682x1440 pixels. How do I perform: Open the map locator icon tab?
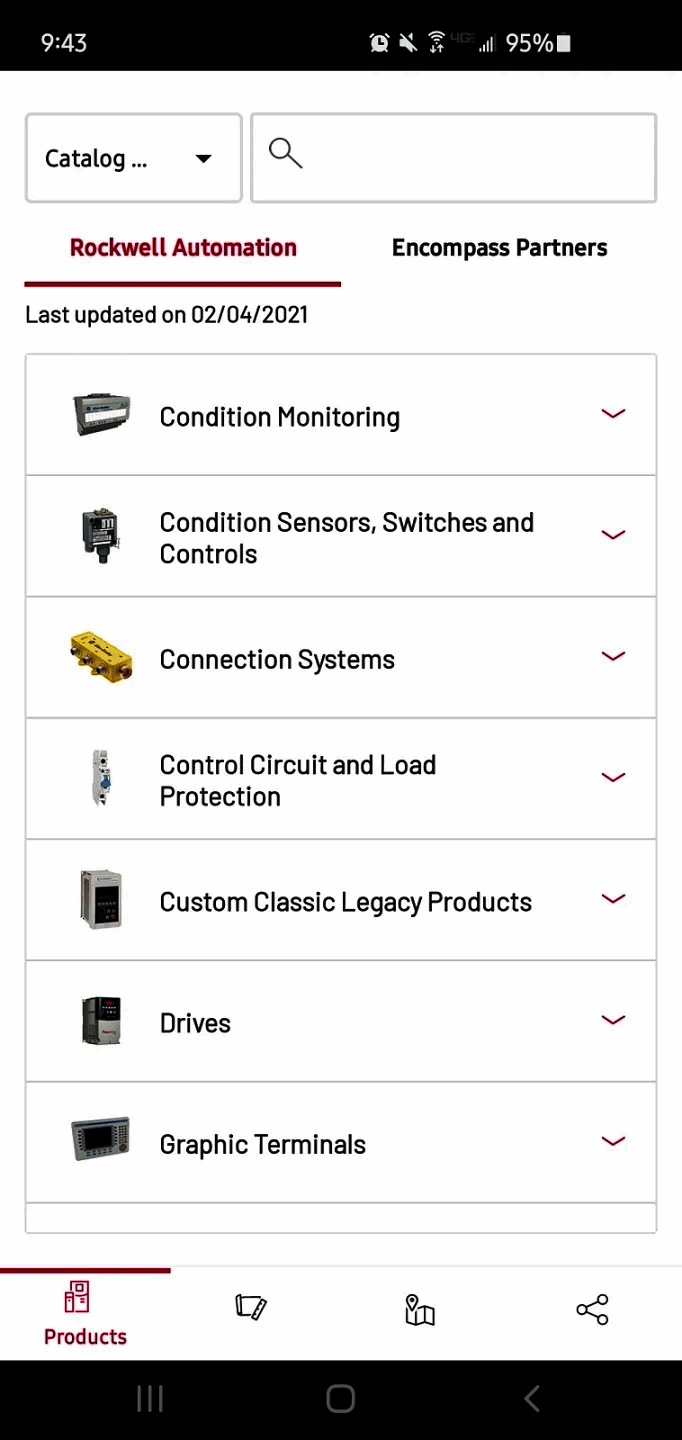(x=420, y=1309)
